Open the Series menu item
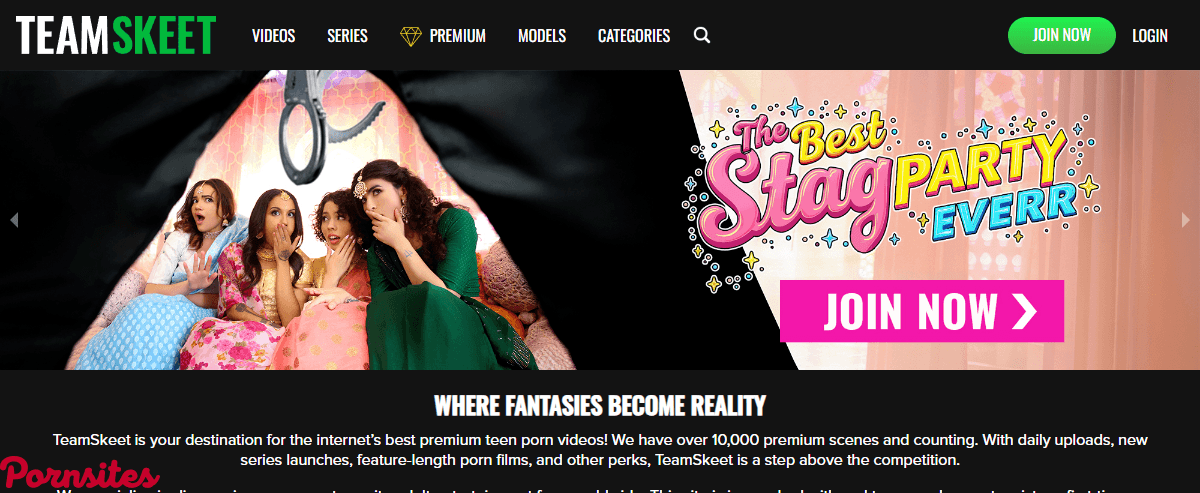The width and height of the screenshot is (1200, 493). click(x=347, y=36)
